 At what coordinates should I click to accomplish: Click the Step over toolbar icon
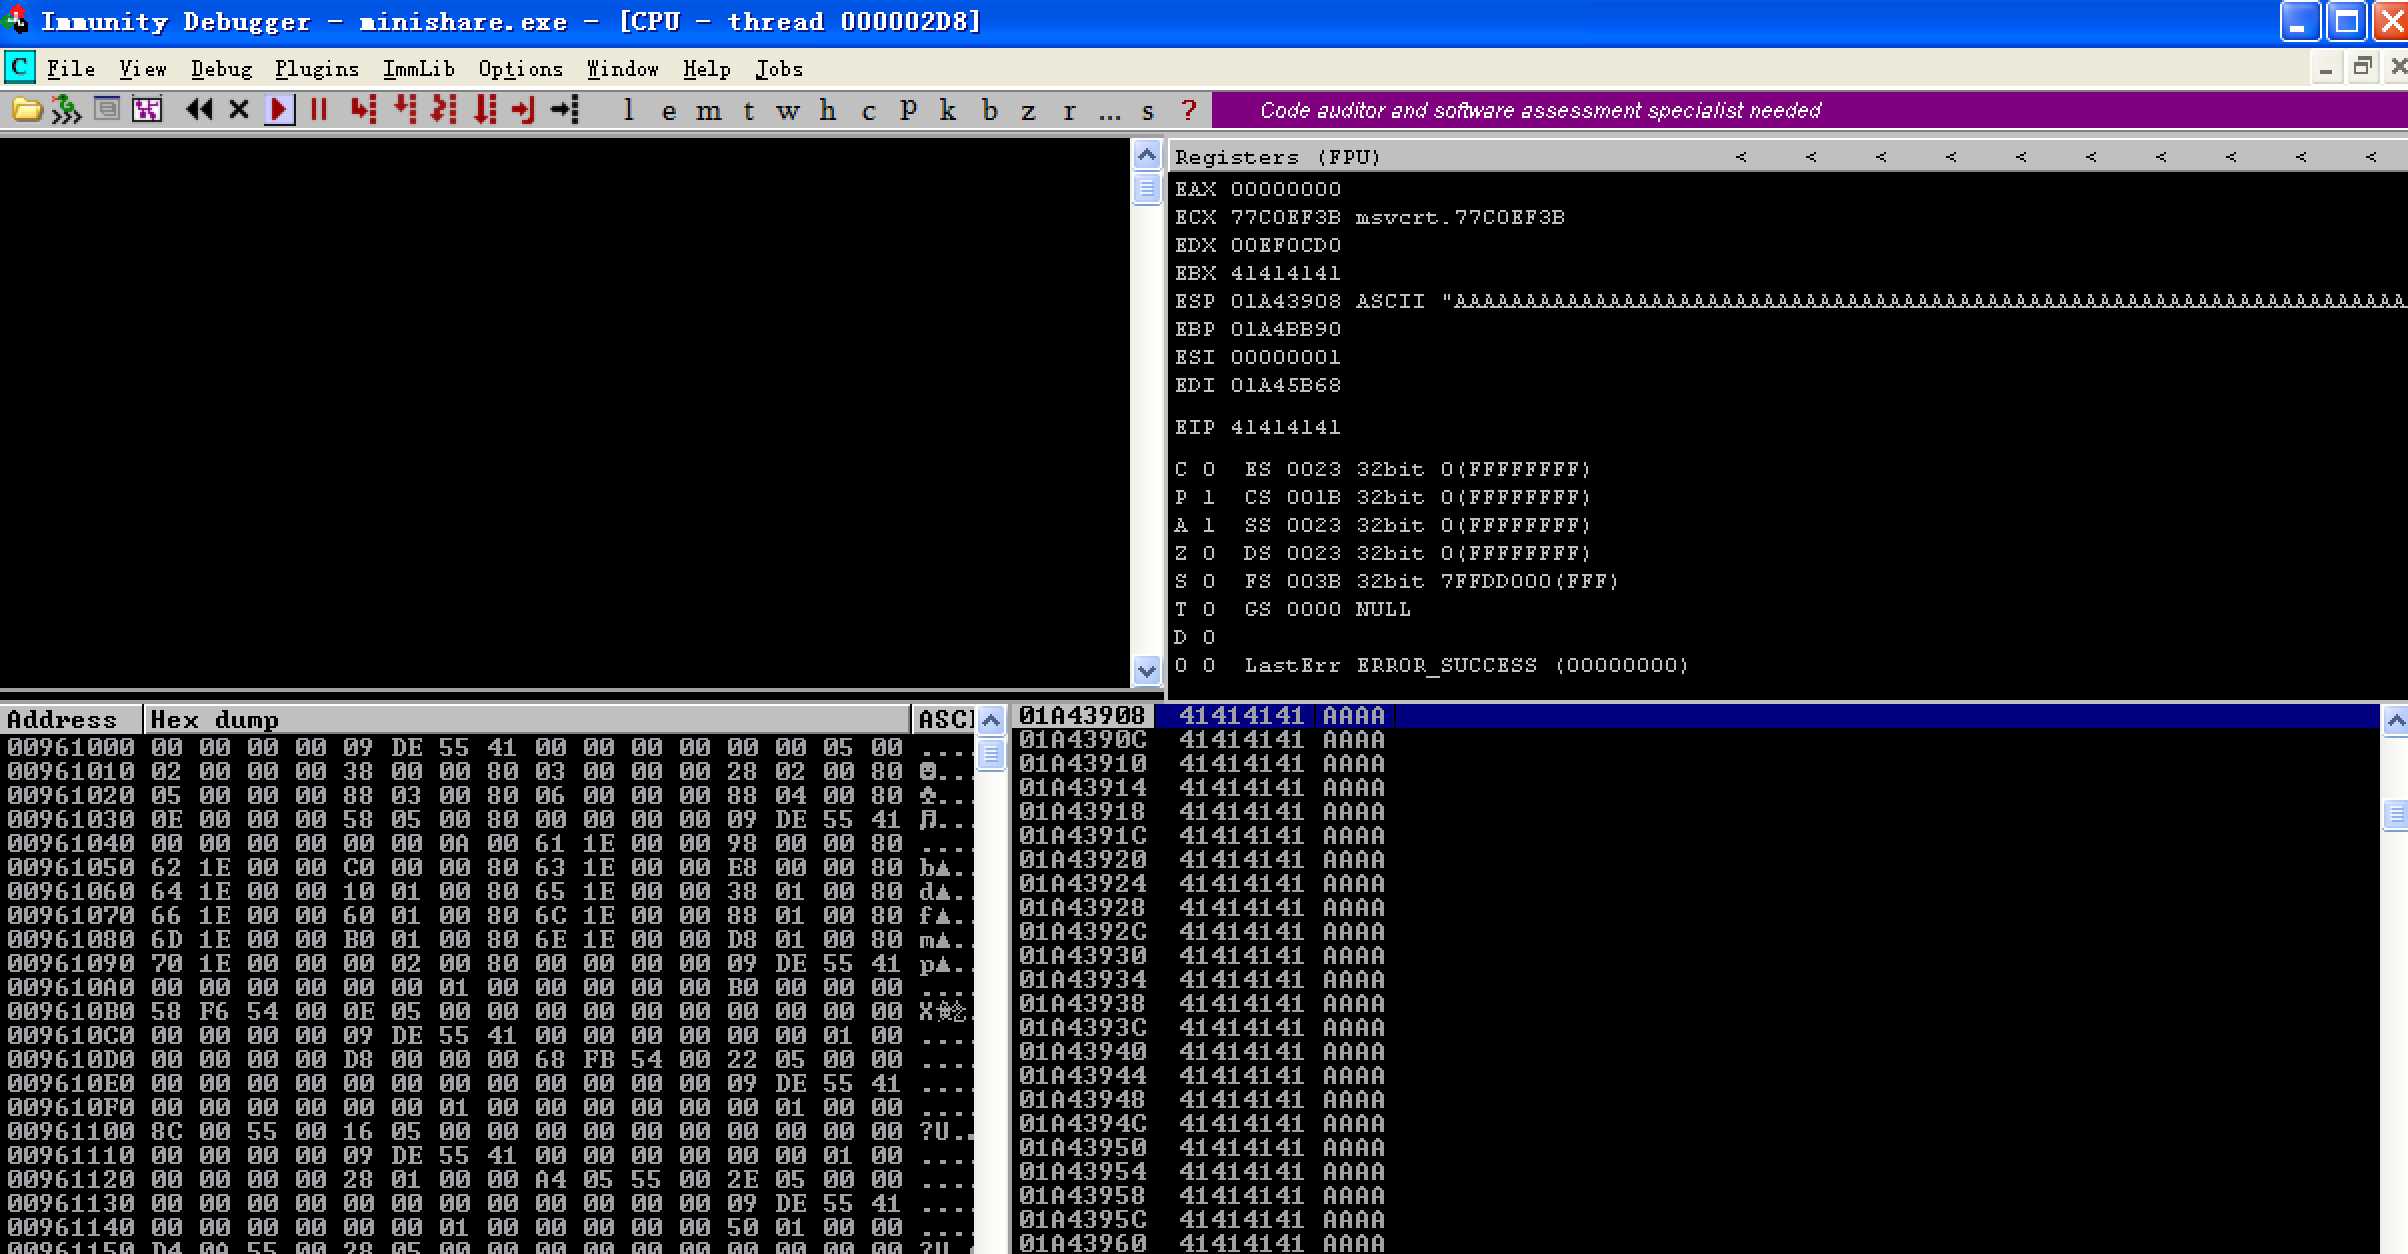405,110
